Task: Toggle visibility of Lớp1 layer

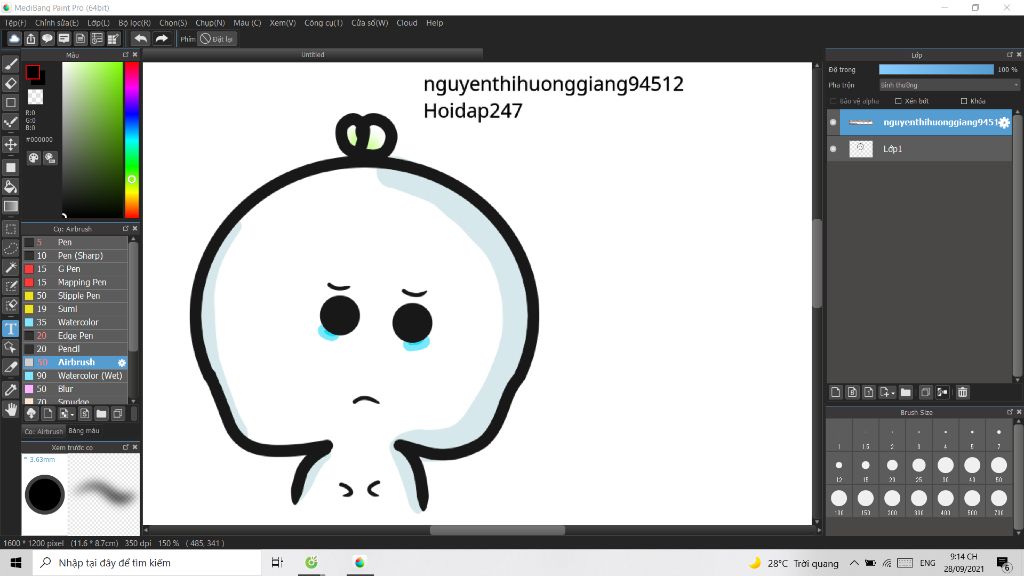Action: click(x=833, y=149)
